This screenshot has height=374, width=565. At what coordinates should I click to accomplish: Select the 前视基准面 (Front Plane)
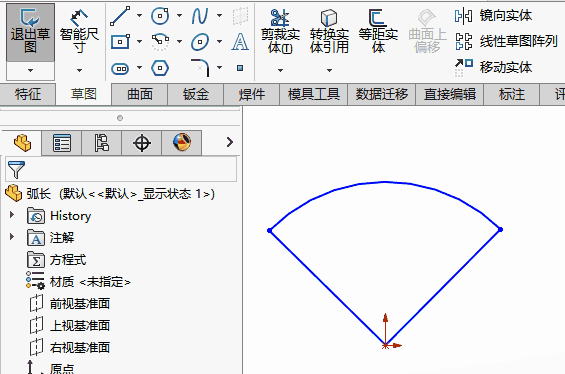(69, 304)
